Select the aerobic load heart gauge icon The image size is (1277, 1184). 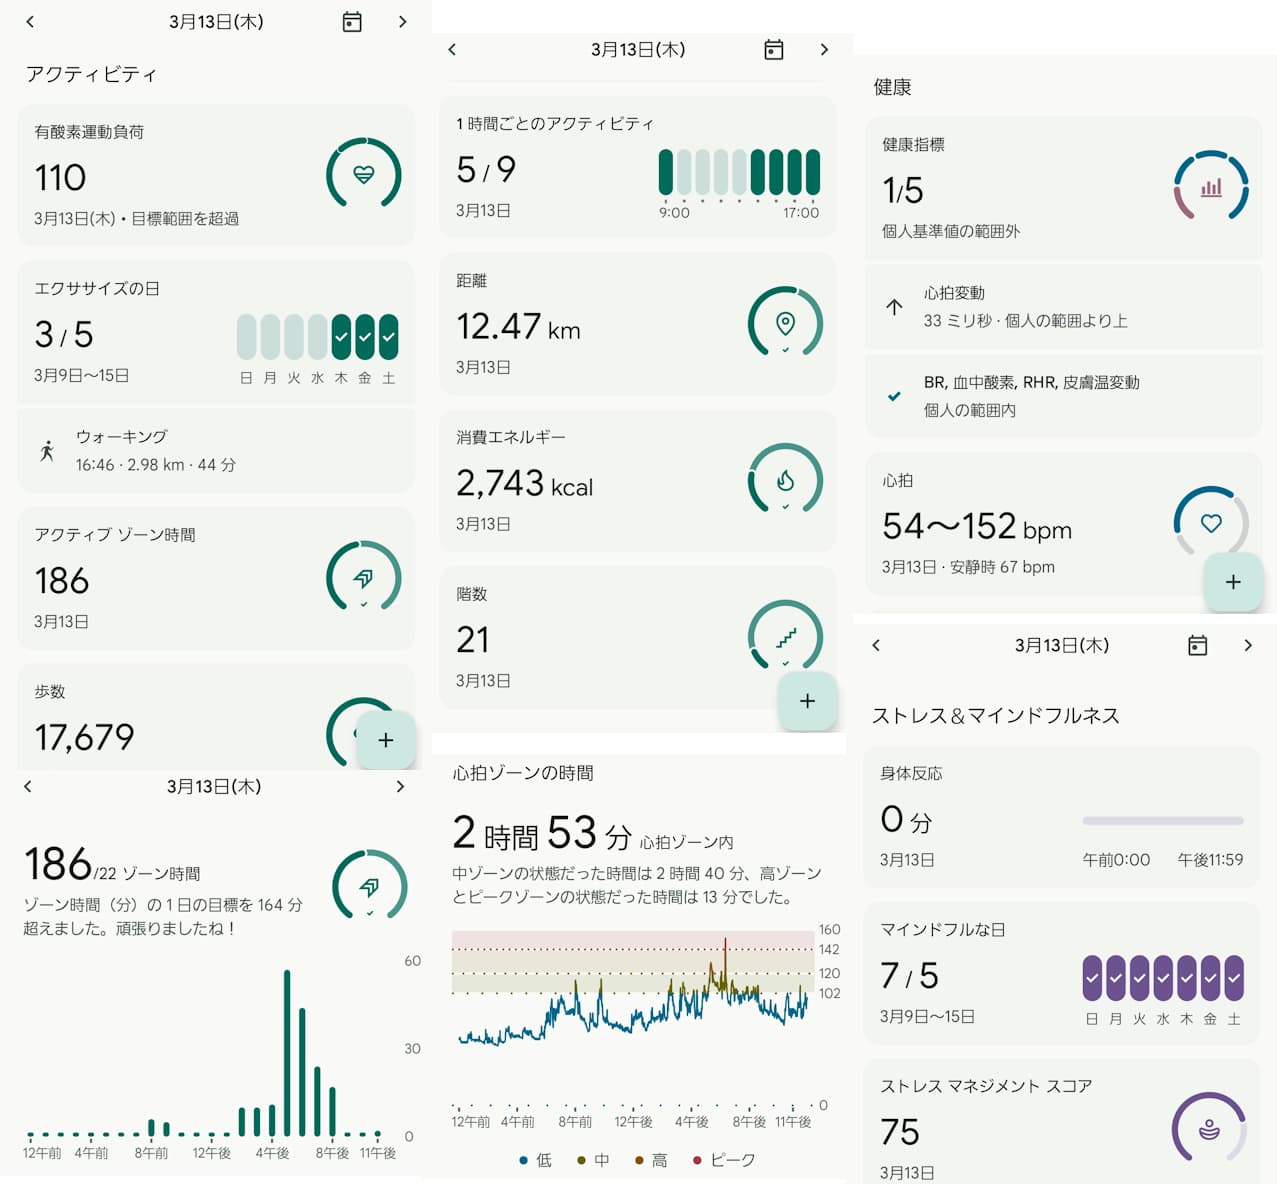tap(364, 174)
